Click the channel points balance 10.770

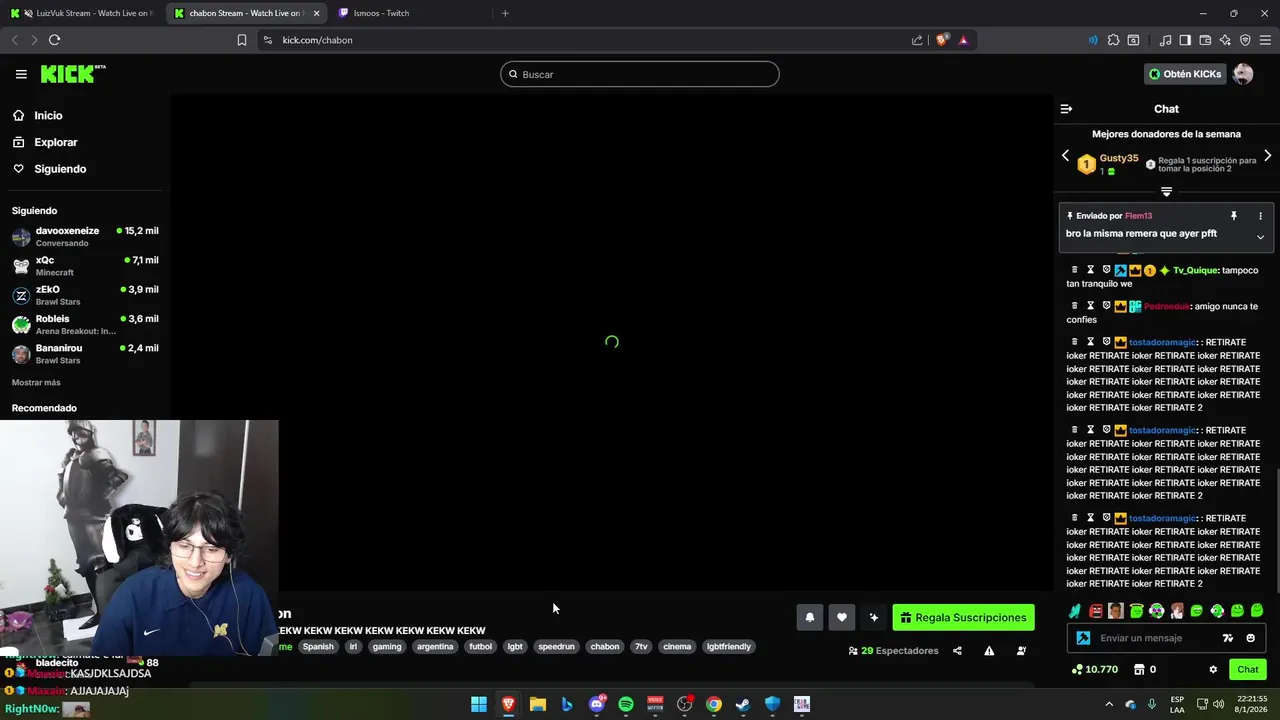(1094, 670)
